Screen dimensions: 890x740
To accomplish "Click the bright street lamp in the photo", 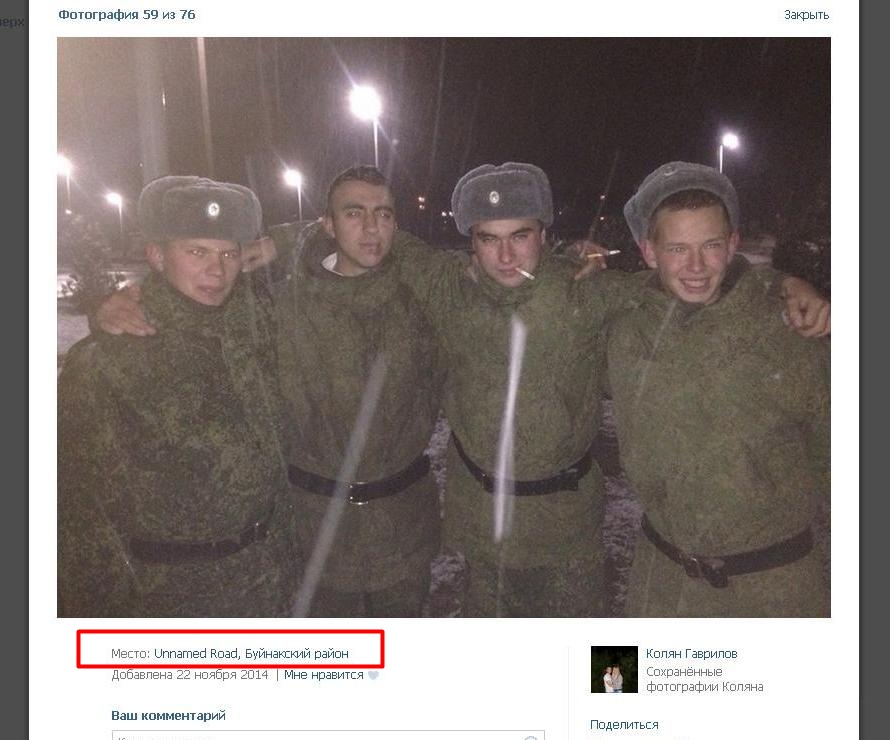I will (365, 103).
